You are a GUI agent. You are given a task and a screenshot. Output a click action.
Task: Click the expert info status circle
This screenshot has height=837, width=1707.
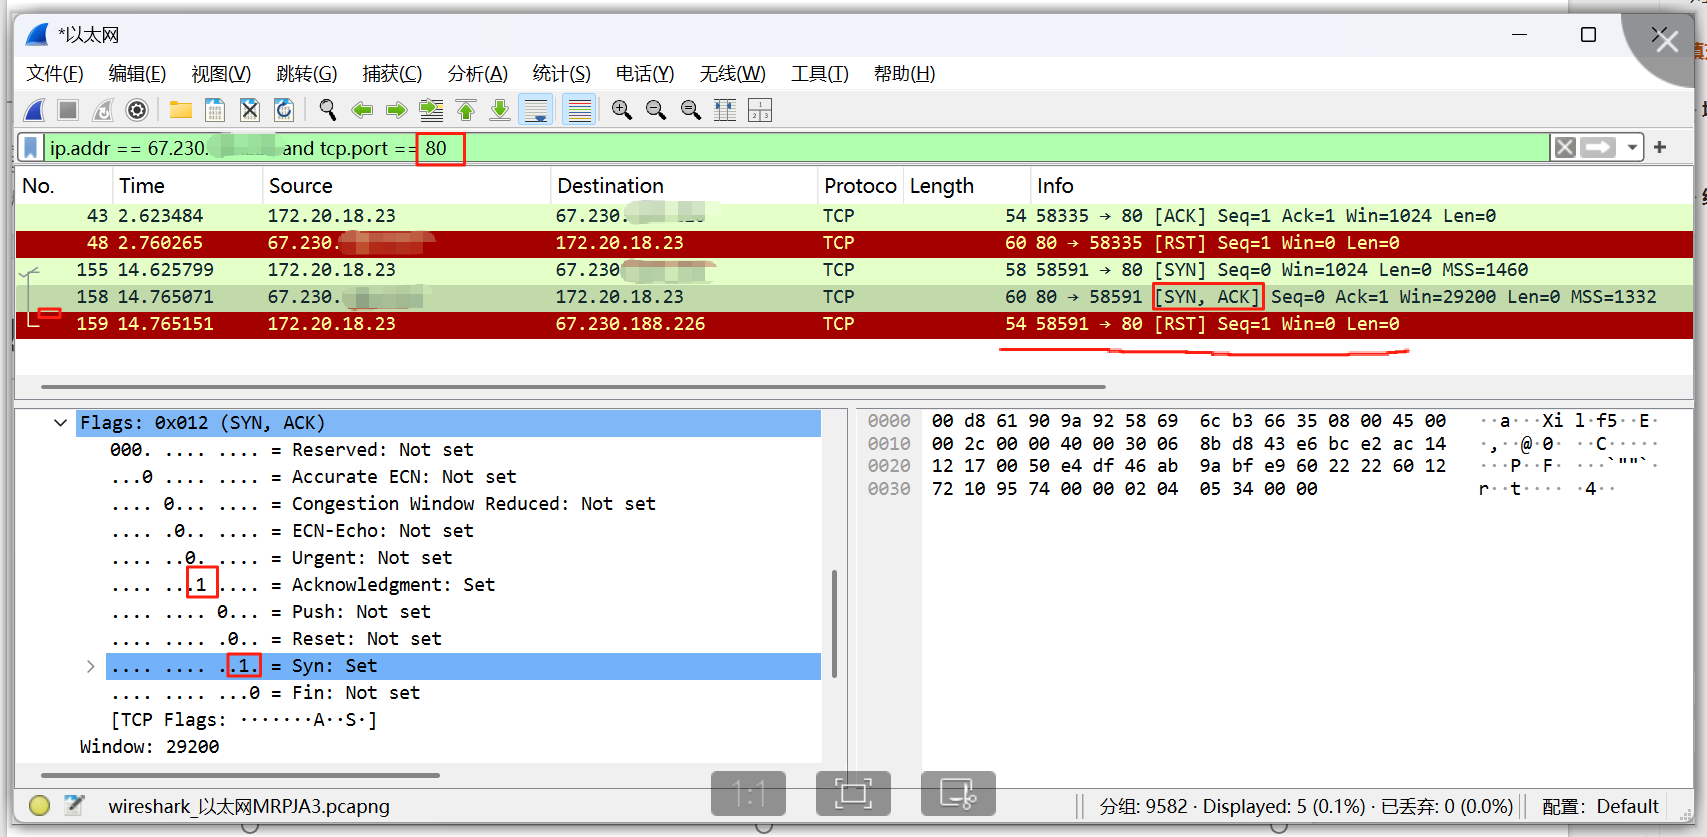40,806
